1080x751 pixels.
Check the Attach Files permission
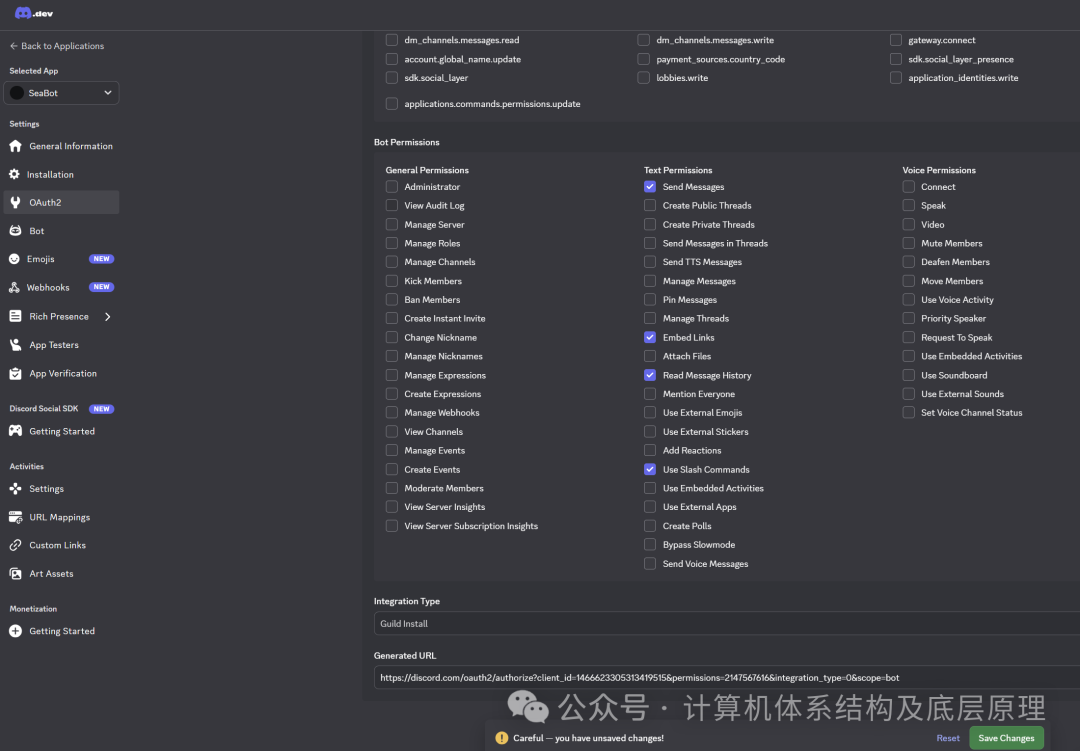click(x=650, y=356)
